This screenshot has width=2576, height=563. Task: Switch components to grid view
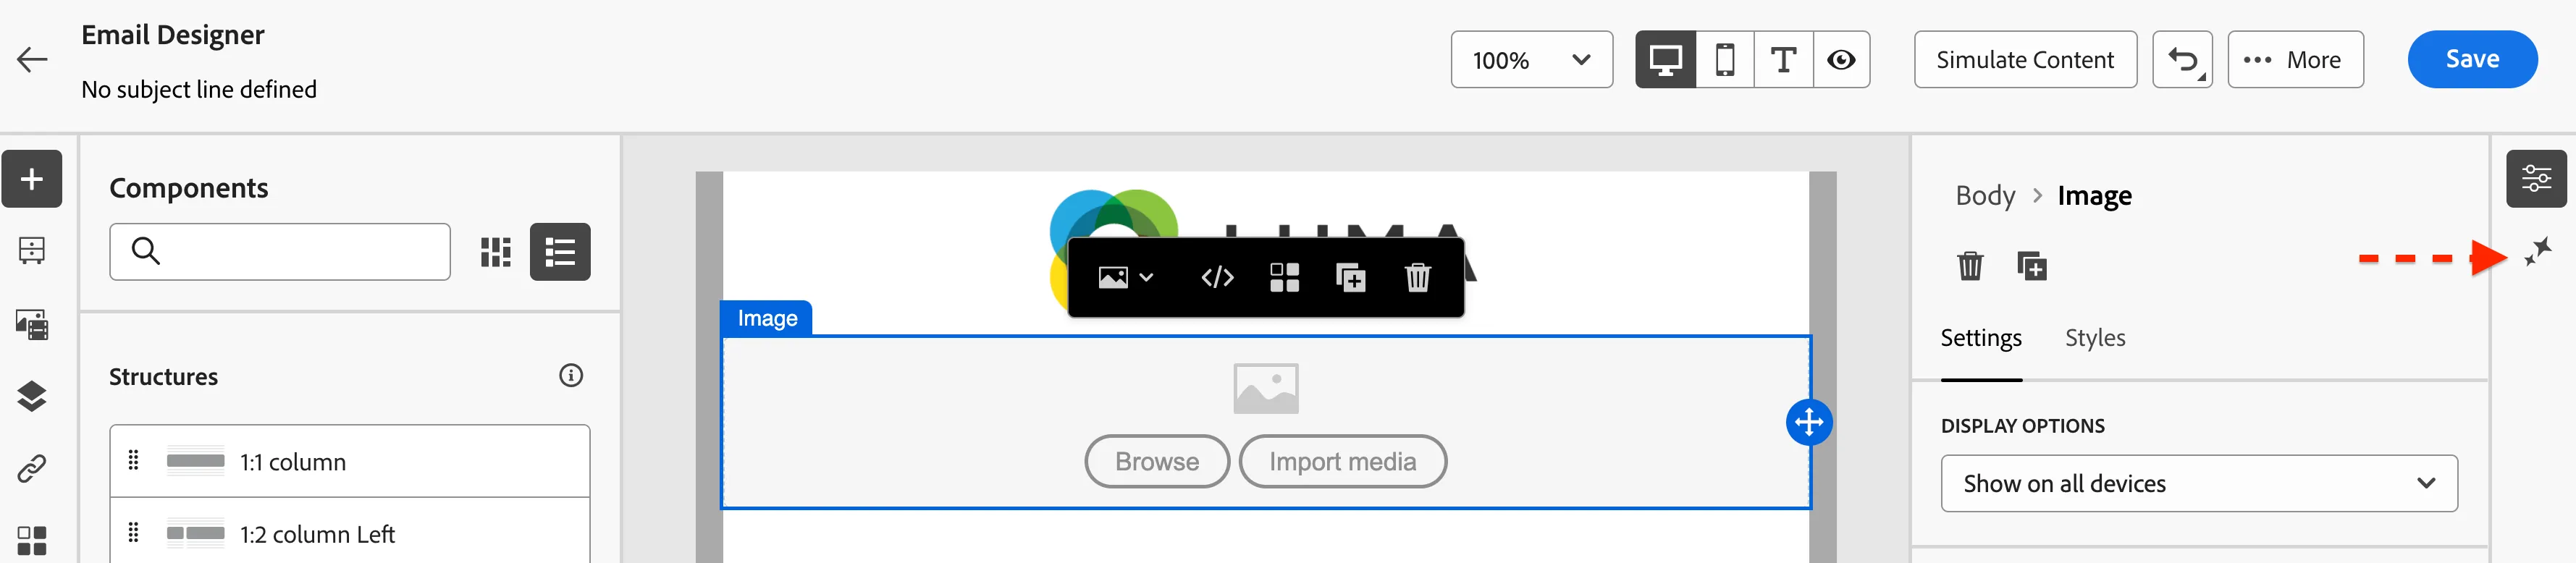pos(496,252)
